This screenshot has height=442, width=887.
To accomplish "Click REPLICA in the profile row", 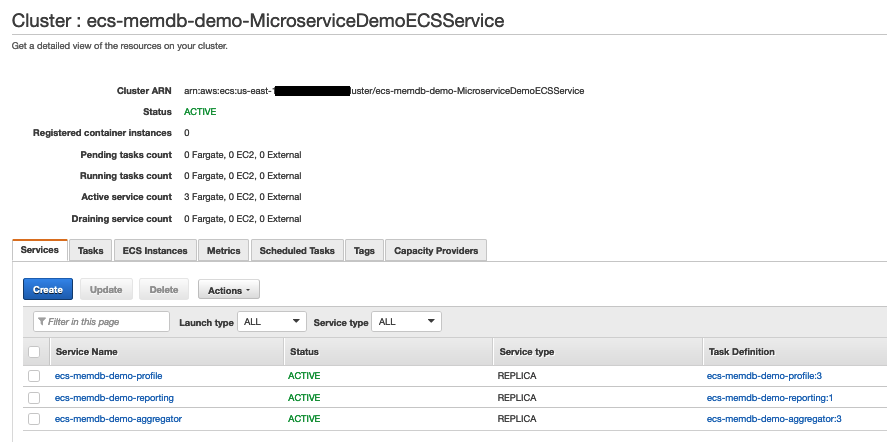I will (x=517, y=376).
